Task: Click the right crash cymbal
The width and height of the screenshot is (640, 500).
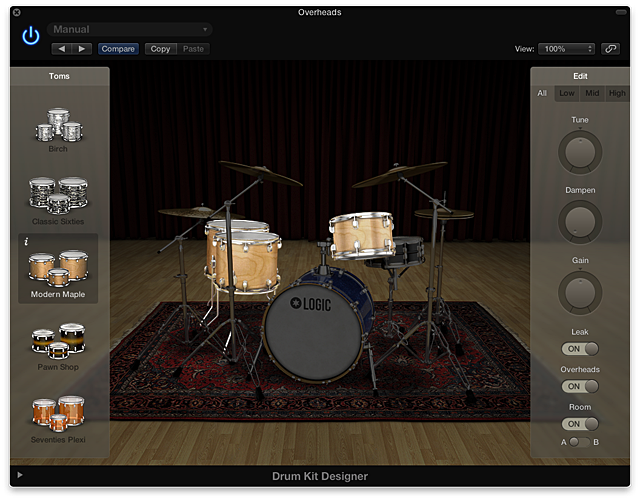Action: 399,174
